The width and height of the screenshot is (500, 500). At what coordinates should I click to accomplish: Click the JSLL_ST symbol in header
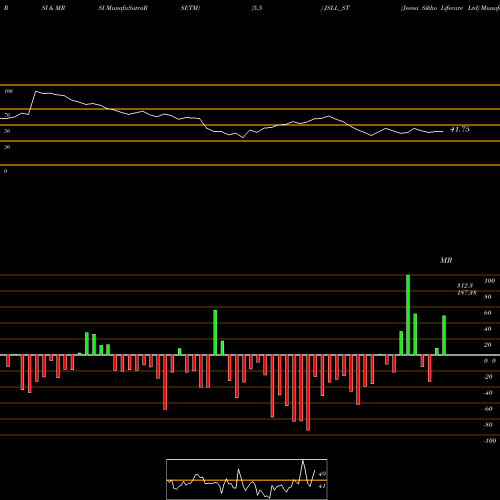tap(337, 8)
